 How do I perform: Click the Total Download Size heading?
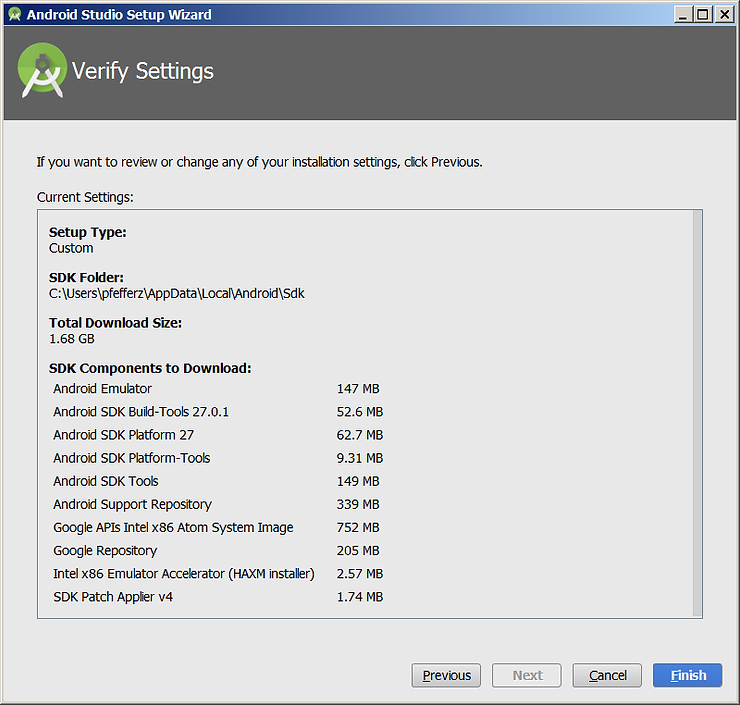tap(115, 323)
